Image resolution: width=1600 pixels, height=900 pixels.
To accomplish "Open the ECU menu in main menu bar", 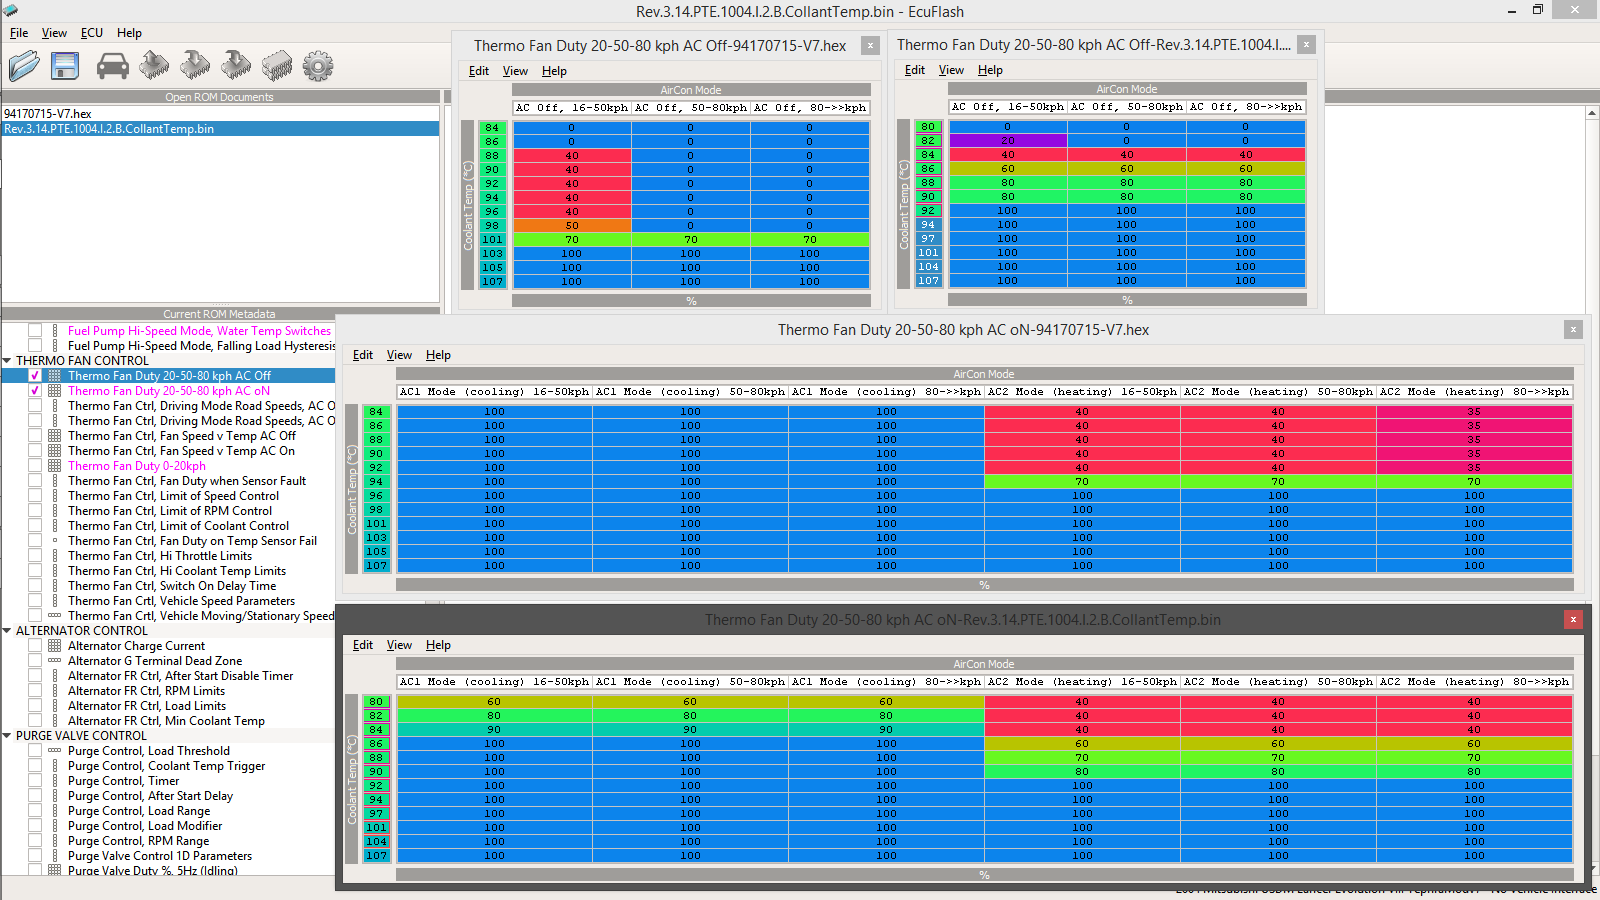I will (91, 33).
